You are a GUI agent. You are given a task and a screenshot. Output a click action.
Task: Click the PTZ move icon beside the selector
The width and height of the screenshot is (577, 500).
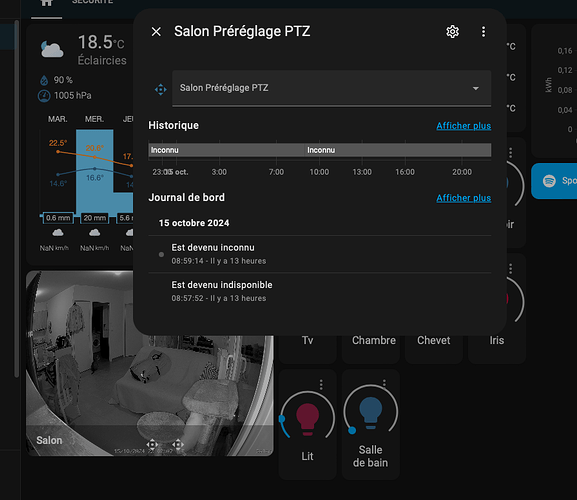click(160, 89)
